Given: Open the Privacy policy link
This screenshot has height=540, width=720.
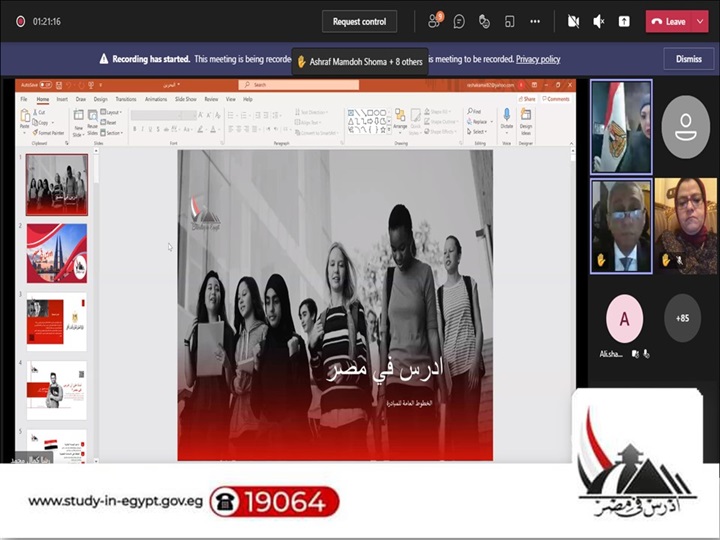Looking at the screenshot, I should coord(538,59).
